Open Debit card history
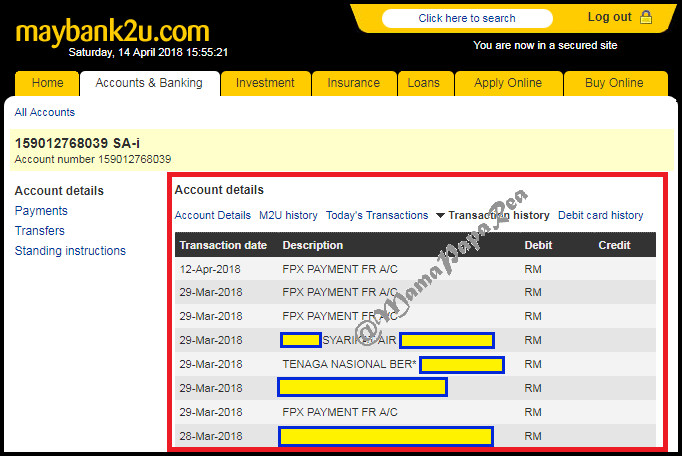The width and height of the screenshot is (682, 456). (601, 215)
